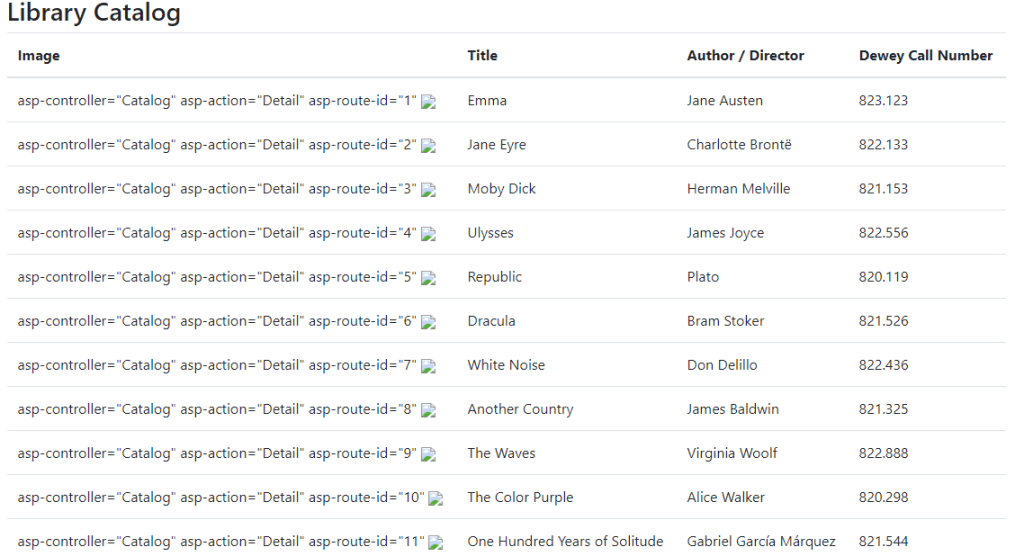Select call number 823.123 in Emma row
1024x556 pixels.
click(x=883, y=100)
